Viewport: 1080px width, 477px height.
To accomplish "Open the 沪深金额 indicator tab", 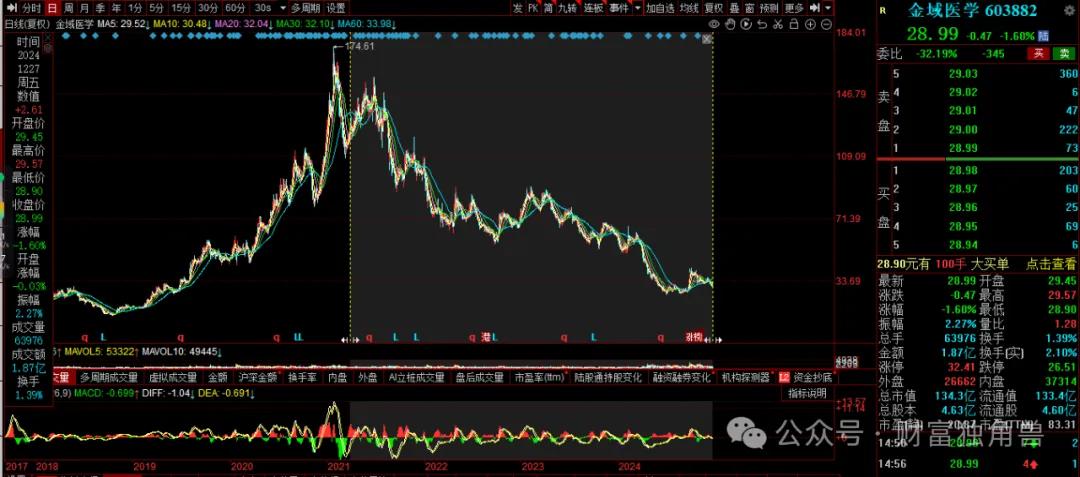I will (x=258, y=377).
